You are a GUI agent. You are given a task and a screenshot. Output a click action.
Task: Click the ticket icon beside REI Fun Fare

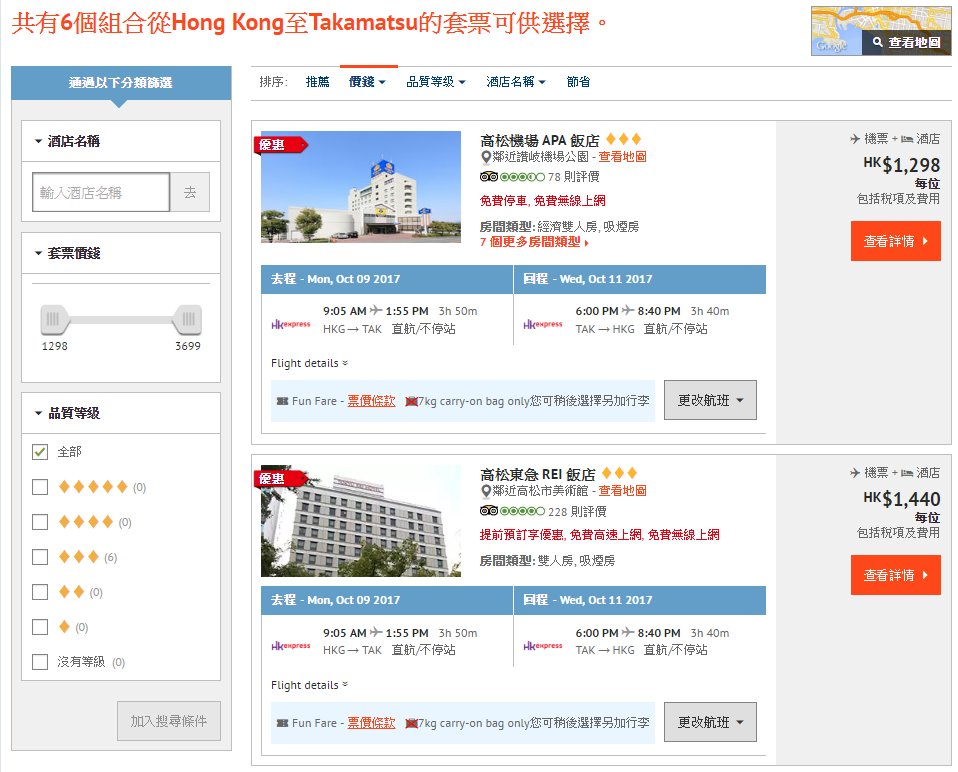point(282,723)
